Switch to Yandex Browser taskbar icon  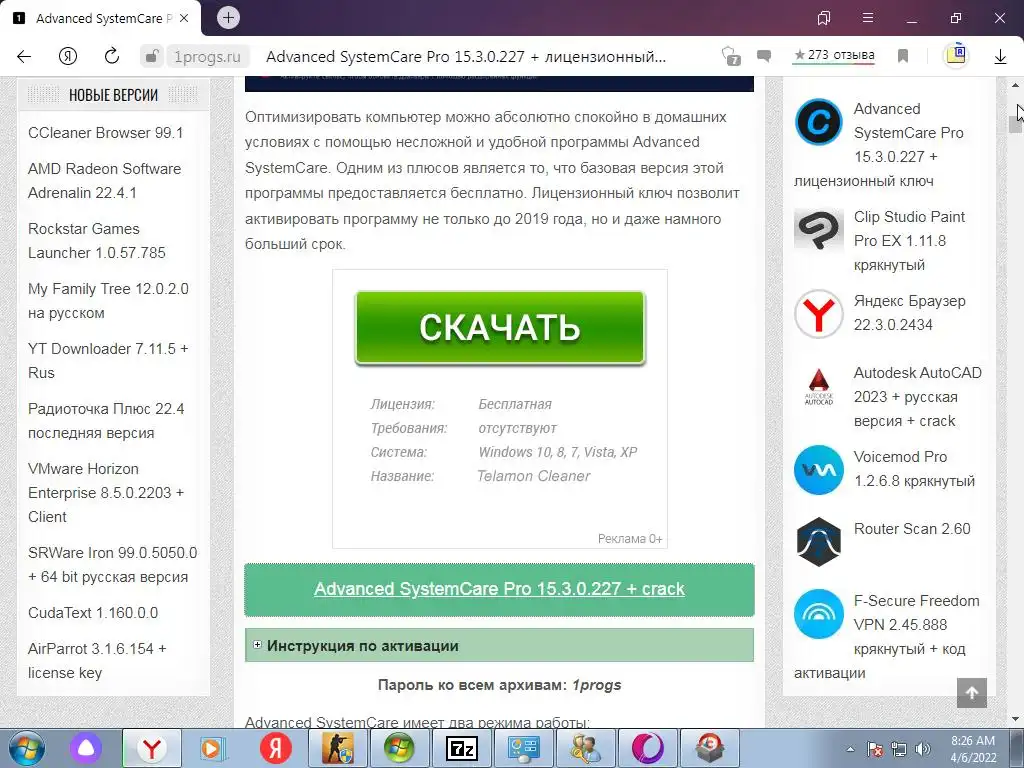[152, 748]
